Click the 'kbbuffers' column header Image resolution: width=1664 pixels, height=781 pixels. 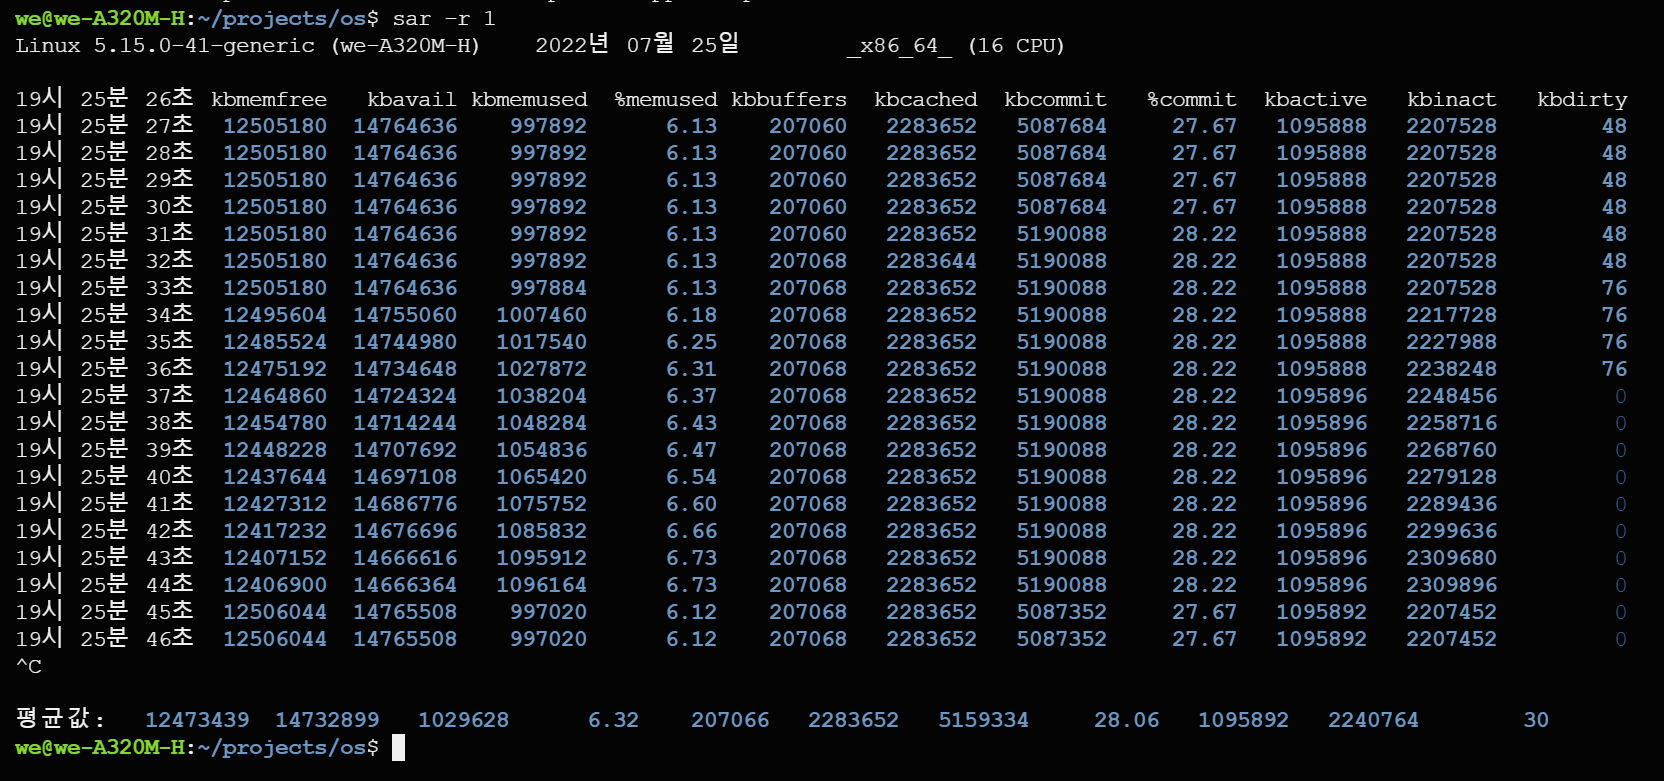pyautogui.click(x=789, y=100)
